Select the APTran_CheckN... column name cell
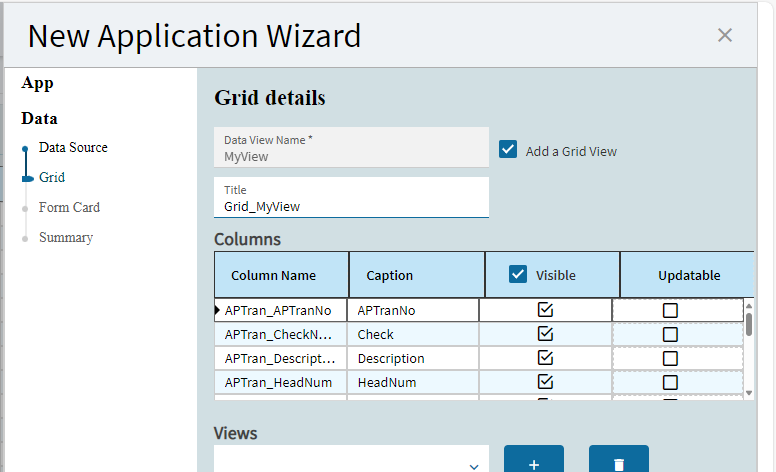The image size is (776, 472). tap(281, 334)
